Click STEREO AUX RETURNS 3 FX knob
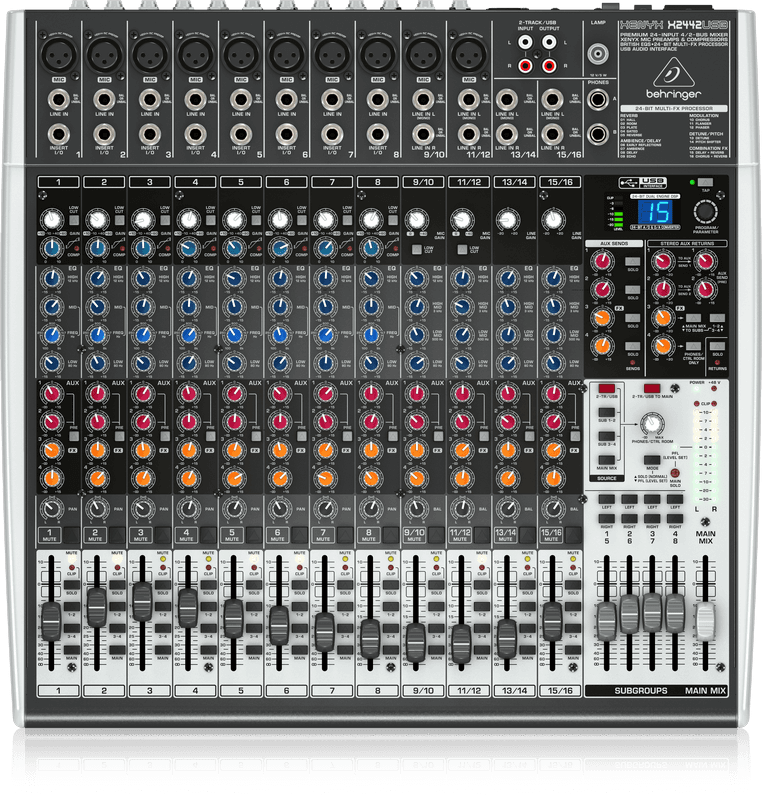762x800 pixels. pos(663,317)
